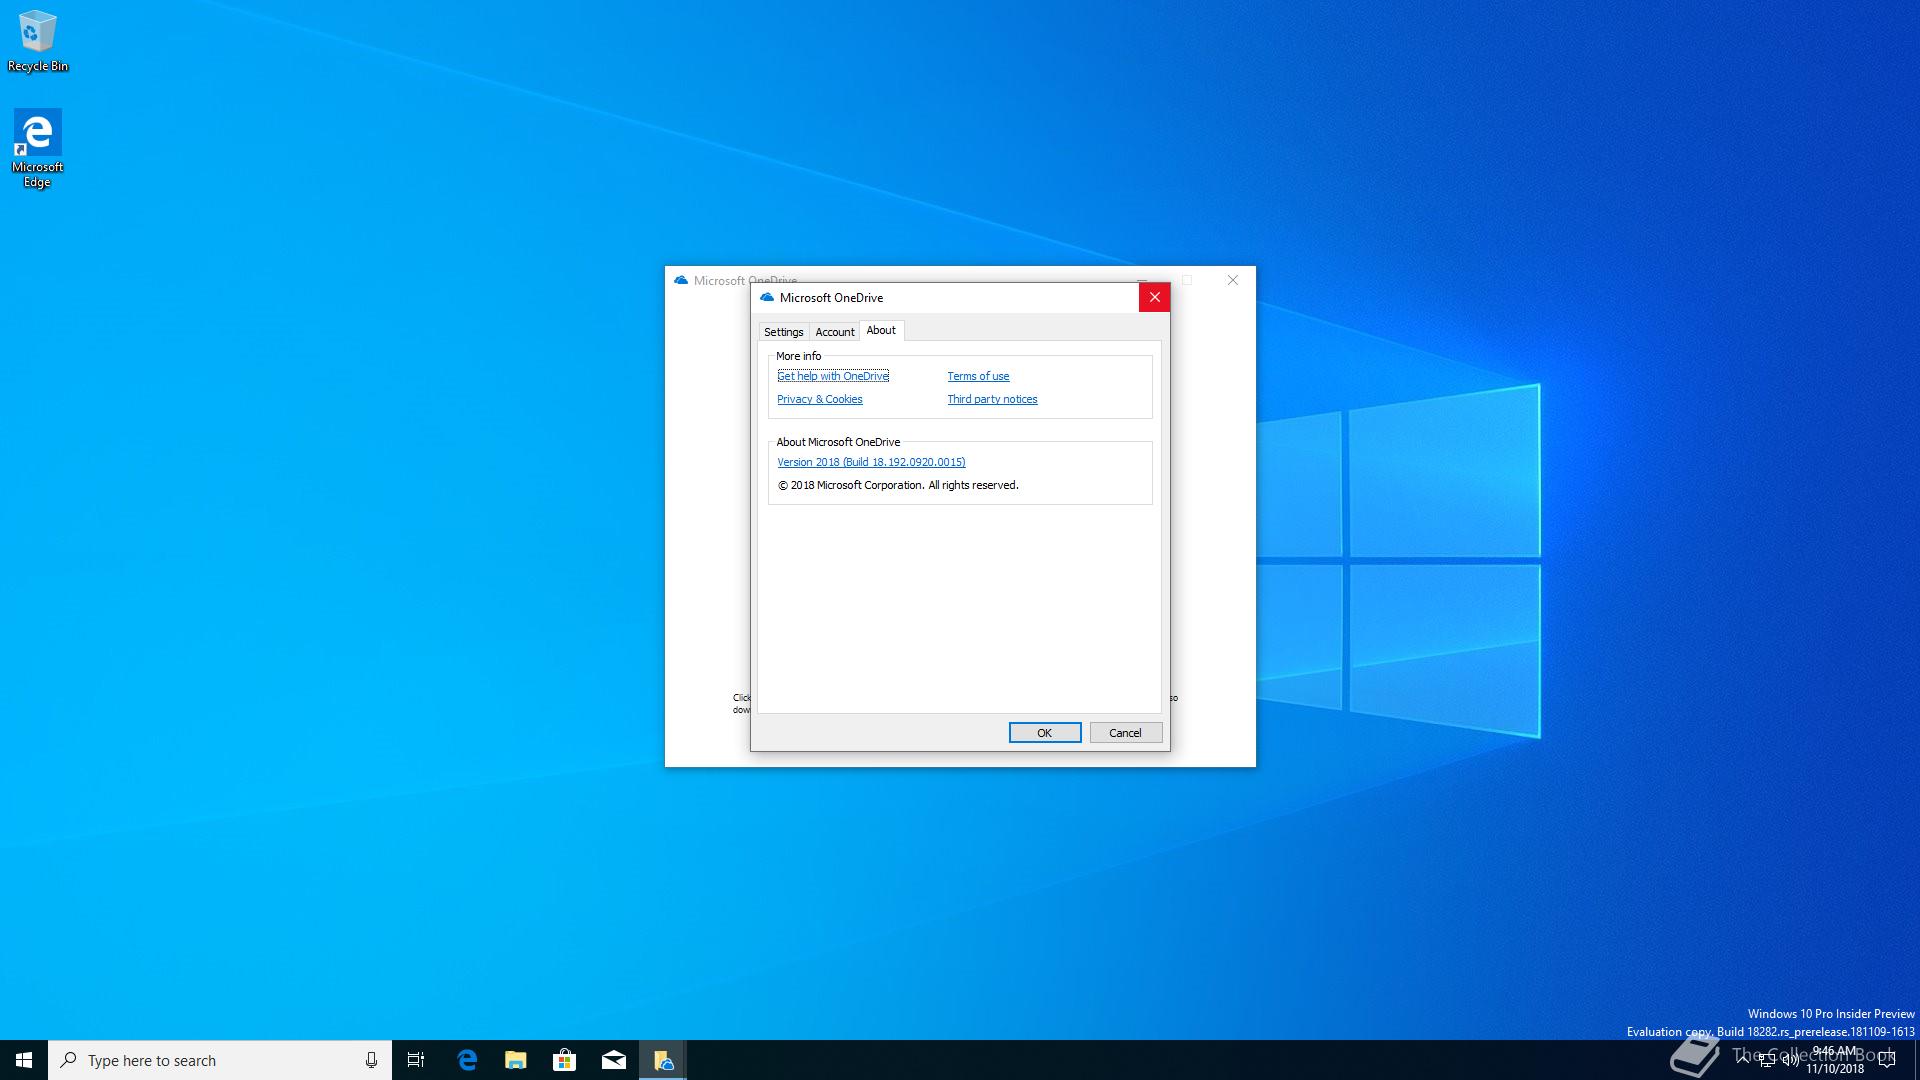Open the Mail app from the taskbar

pos(614,1060)
